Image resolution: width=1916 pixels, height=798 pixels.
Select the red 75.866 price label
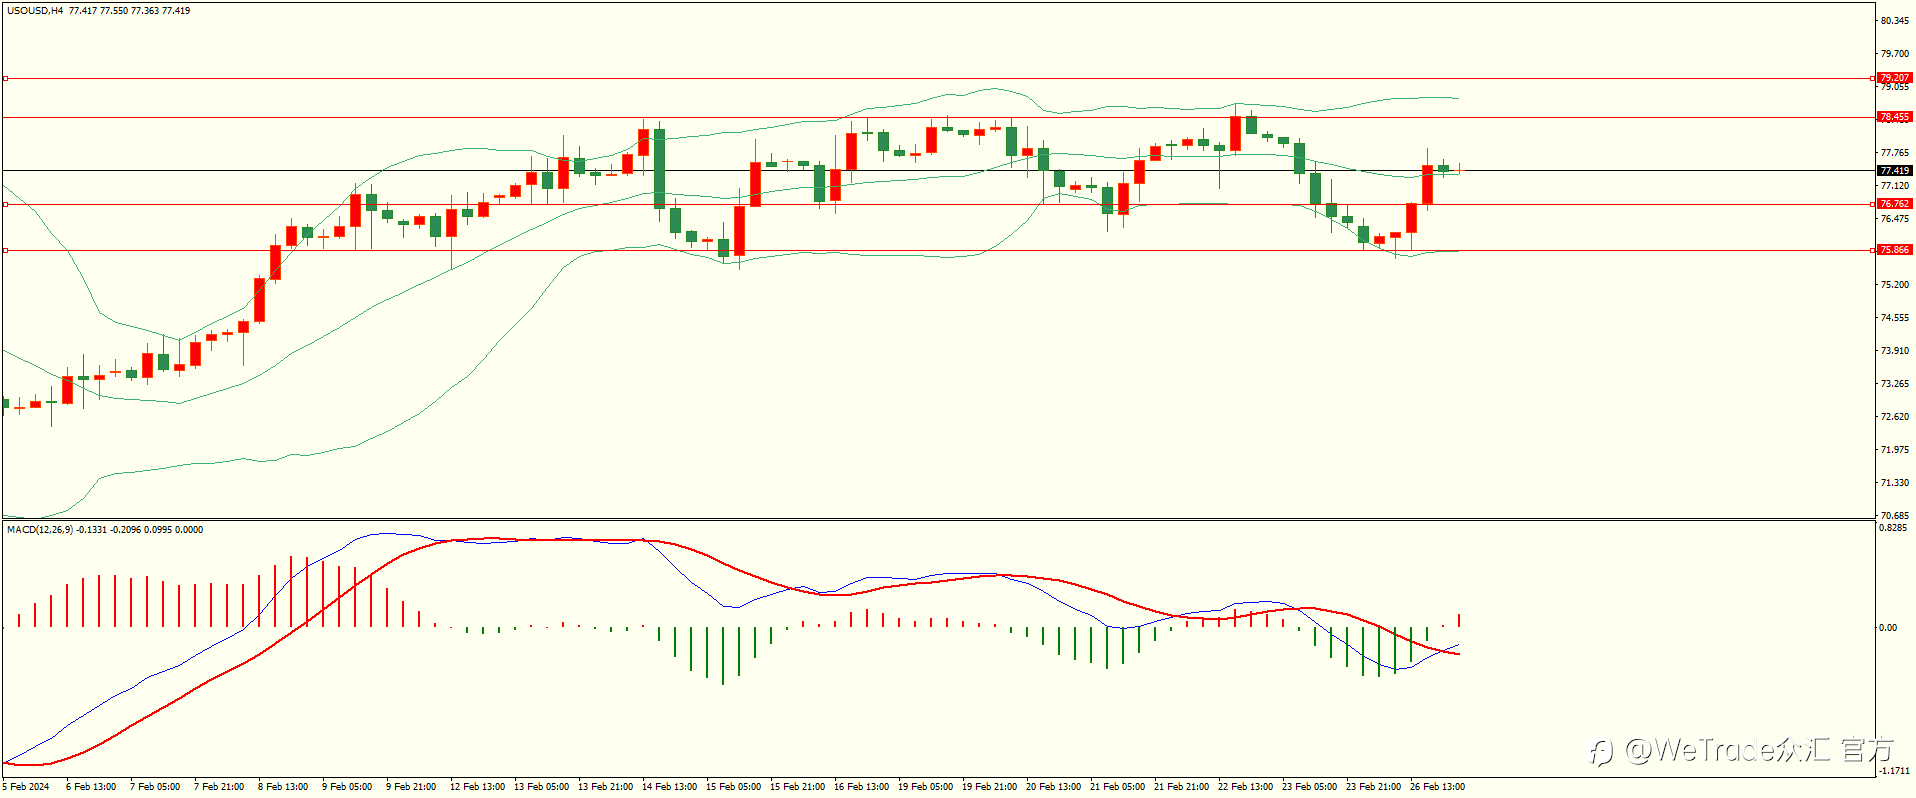[x=1894, y=250]
